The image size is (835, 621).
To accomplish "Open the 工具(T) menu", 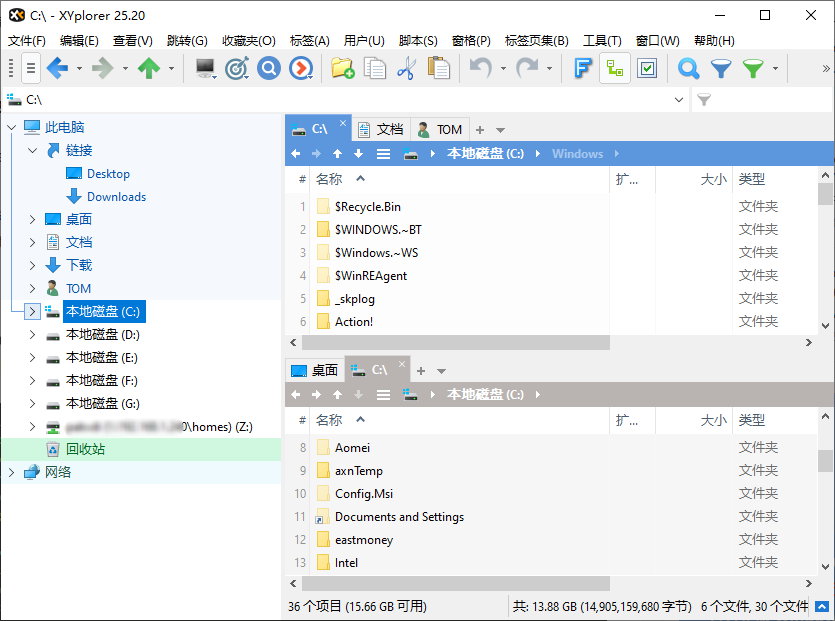I will [x=602, y=41].
